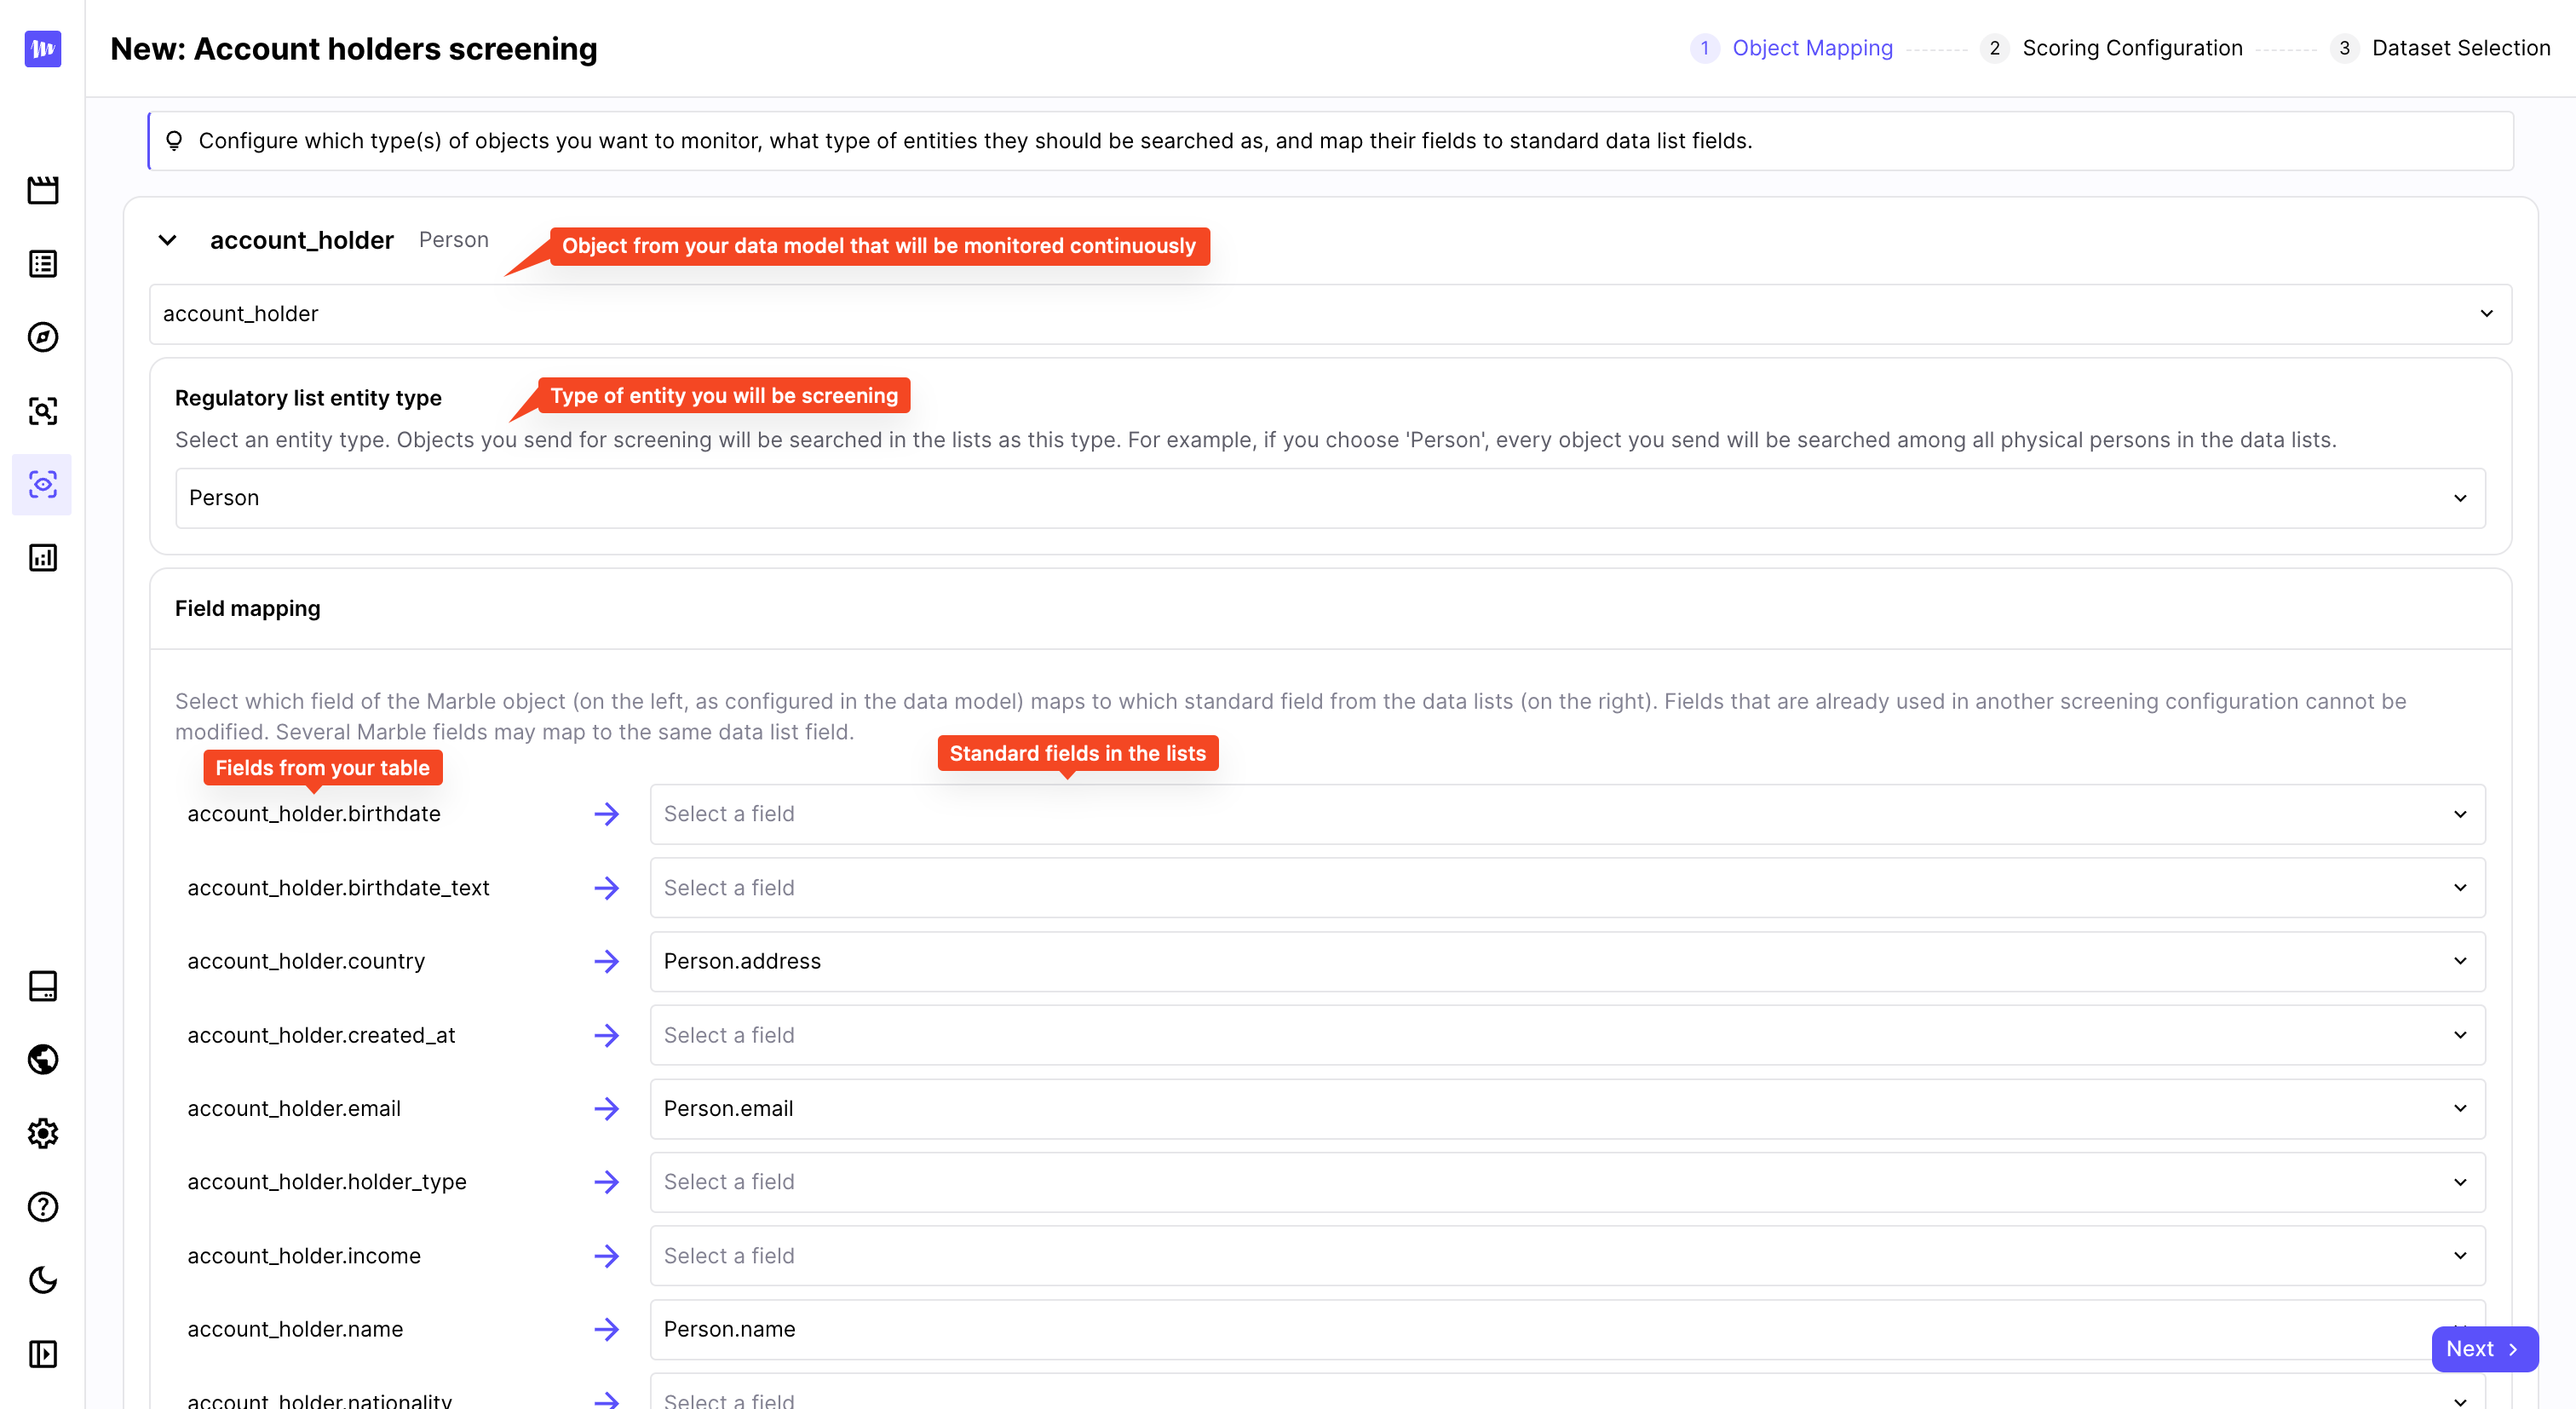Change Person.email mapping dropdown
This screenshot has width=2576, height=1409.
click(x=1566, y=1108)
